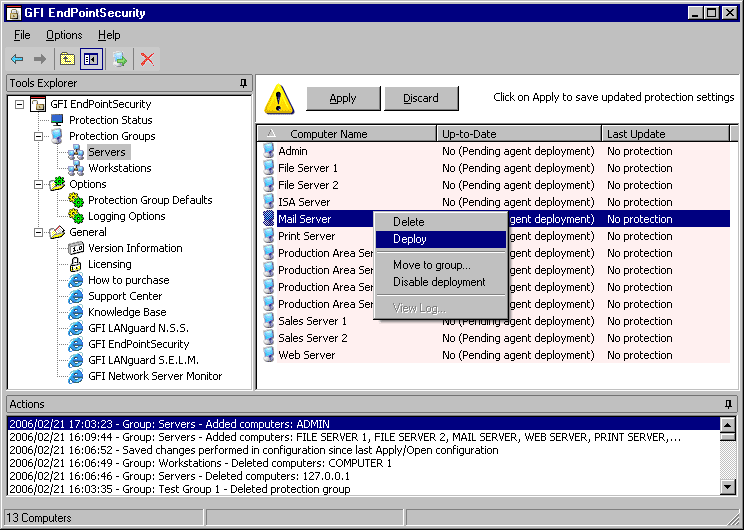Click the computer icon beside Web Server
Viewport: 744px width, 530px height.
(269, 355)
